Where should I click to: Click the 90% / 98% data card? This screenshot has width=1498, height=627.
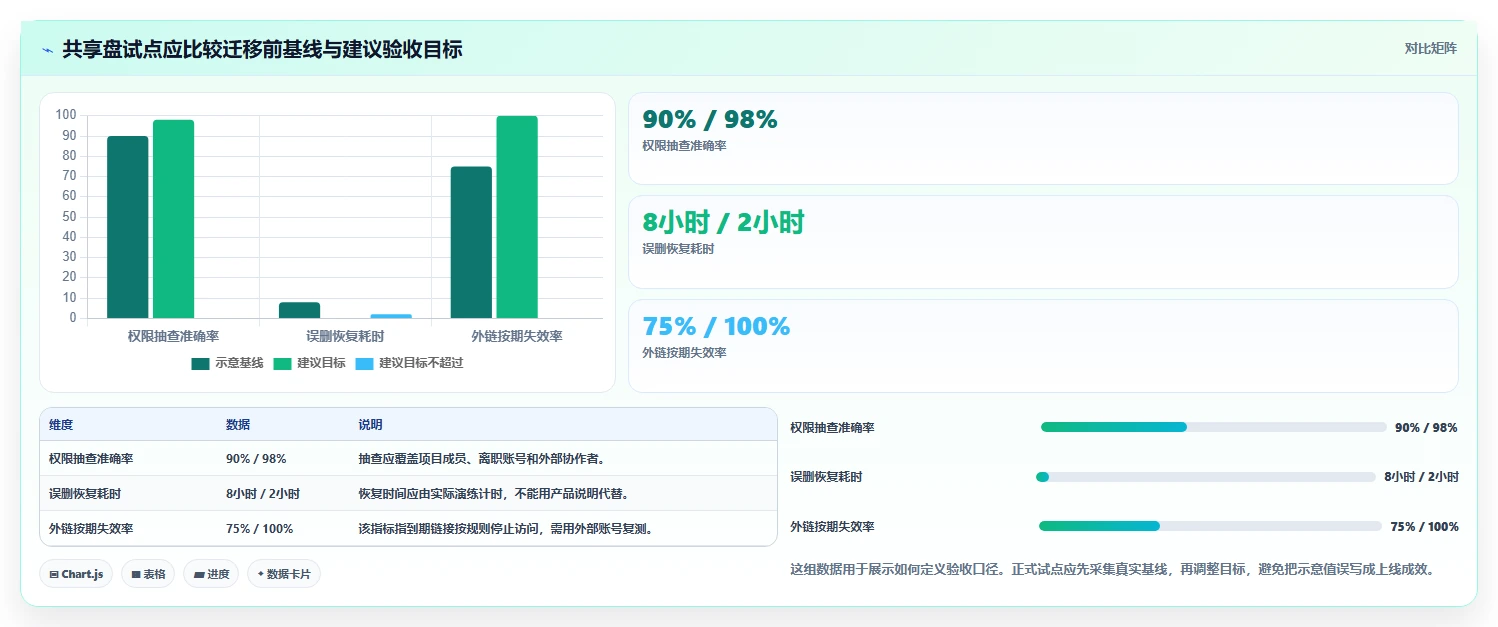tap(1043, 138)
